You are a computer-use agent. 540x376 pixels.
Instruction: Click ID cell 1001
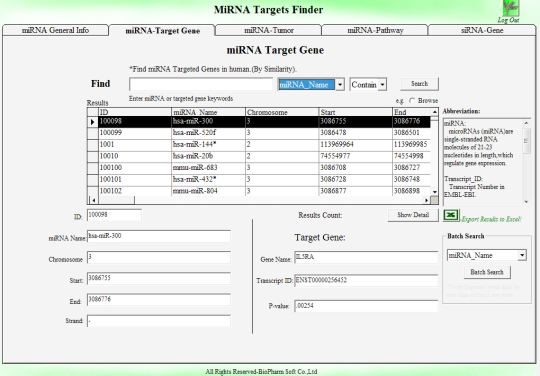click(135, 145)
